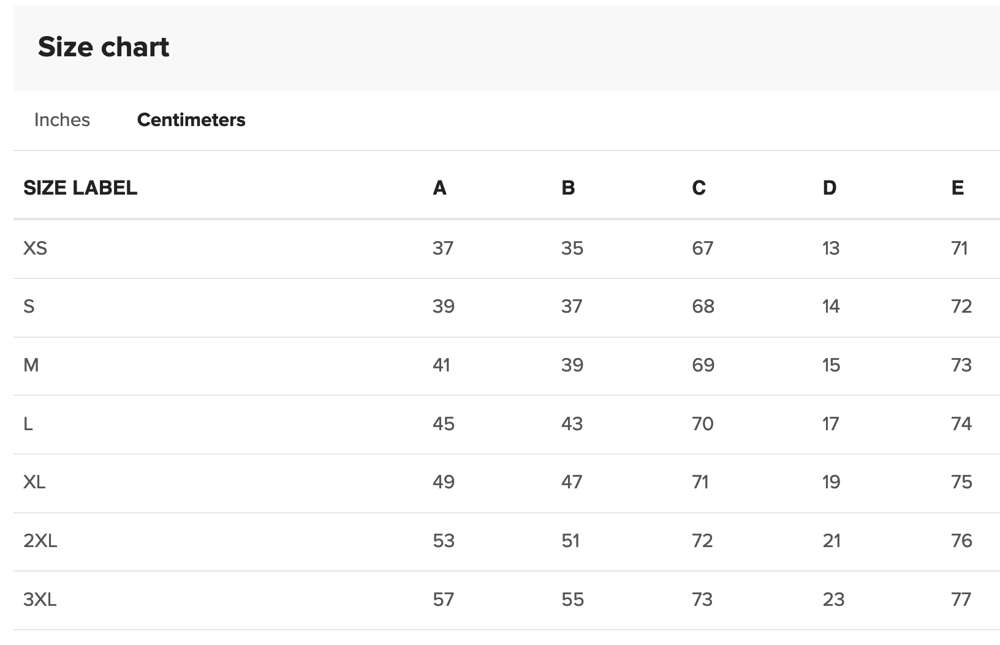Select the XS size row label
The image size is (1000, 645).
35,248
